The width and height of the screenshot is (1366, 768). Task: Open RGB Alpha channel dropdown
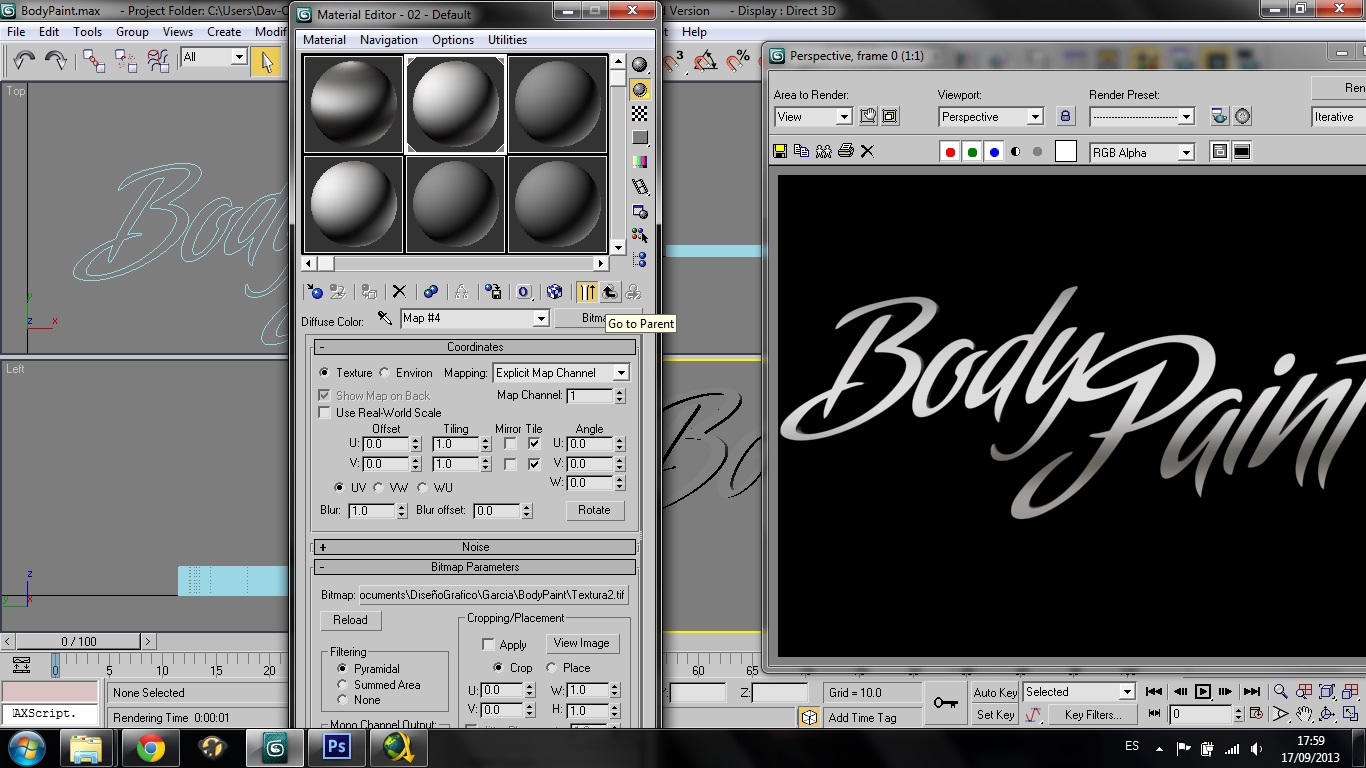pyautogui.click(x=1142, y=152)
